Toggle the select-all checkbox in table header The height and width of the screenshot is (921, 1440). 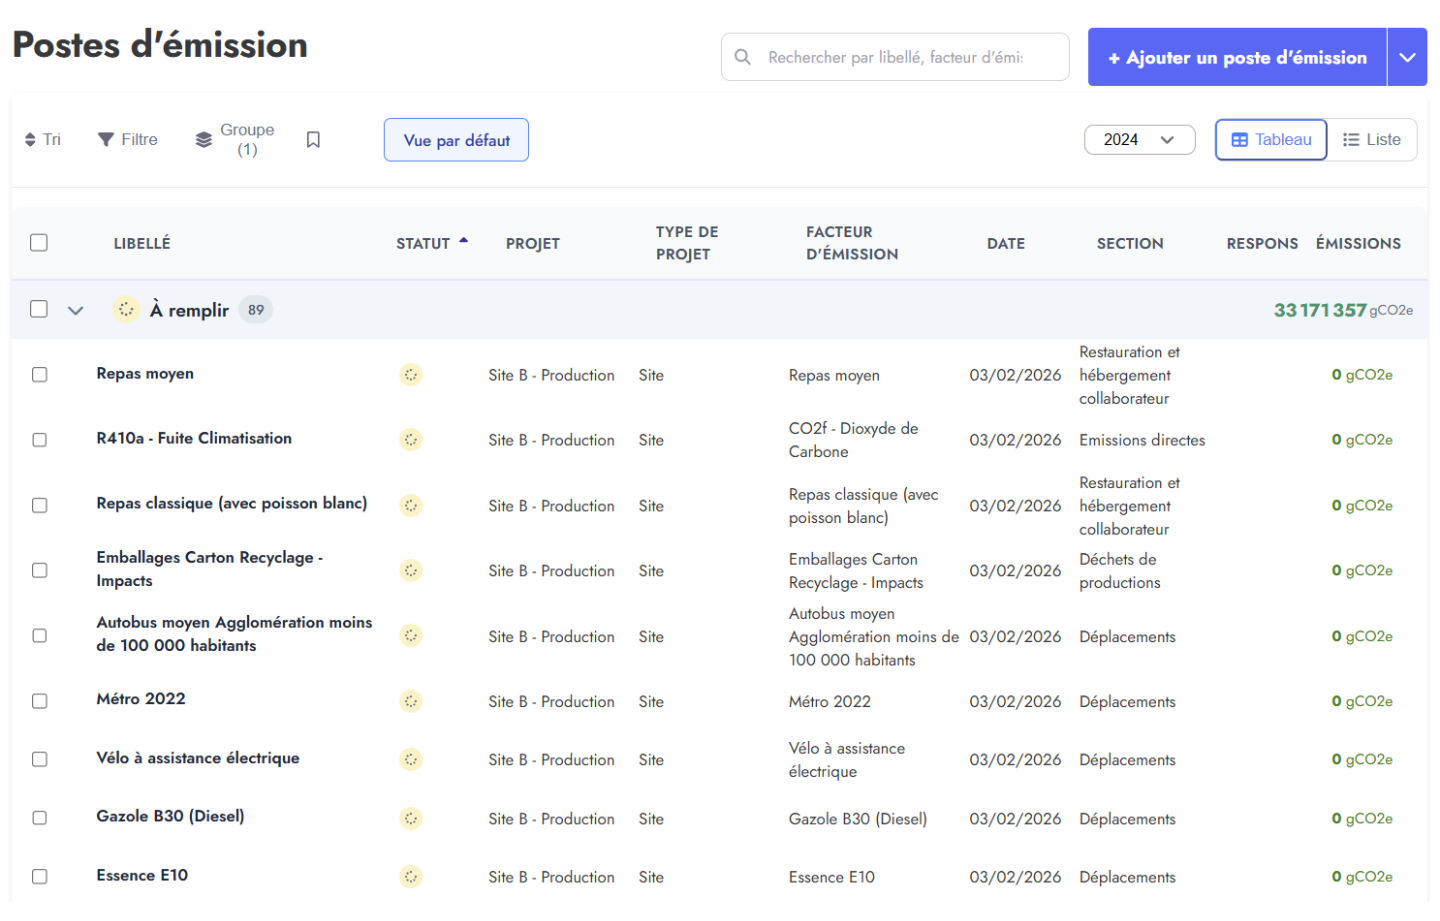39,243
